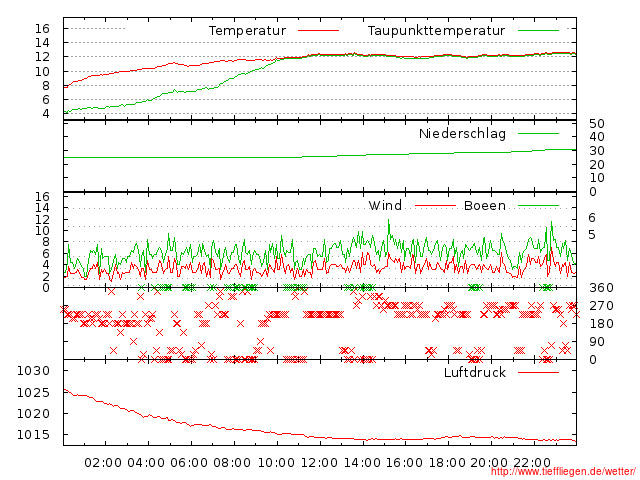Click the red Wind legend line
This screenshot has width=640, height=480.
pos(435,206)
